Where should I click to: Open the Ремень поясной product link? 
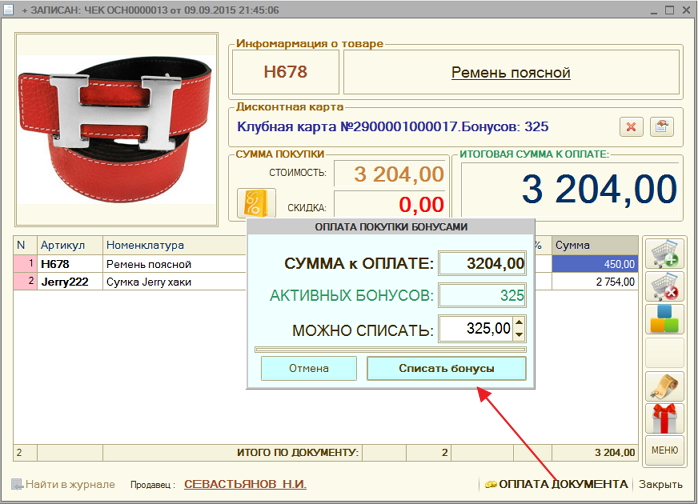tap(511, 72)
